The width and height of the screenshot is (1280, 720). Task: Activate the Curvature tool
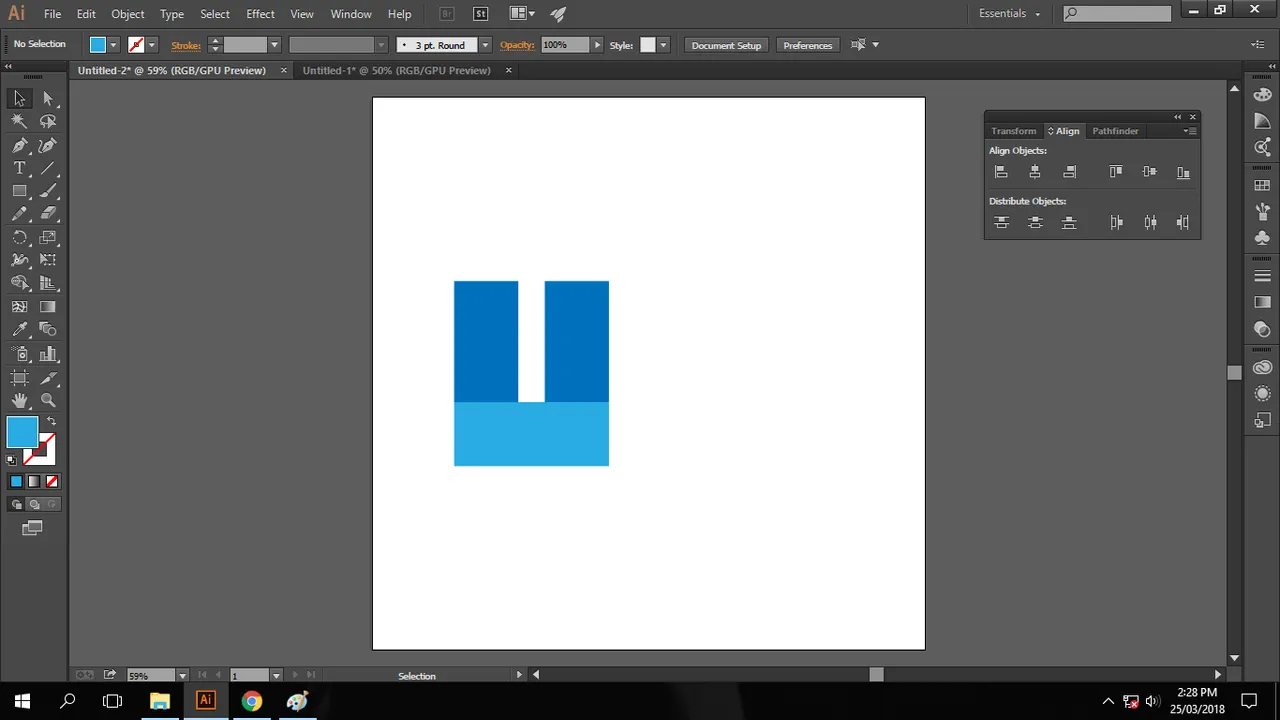tap(48, 145)
